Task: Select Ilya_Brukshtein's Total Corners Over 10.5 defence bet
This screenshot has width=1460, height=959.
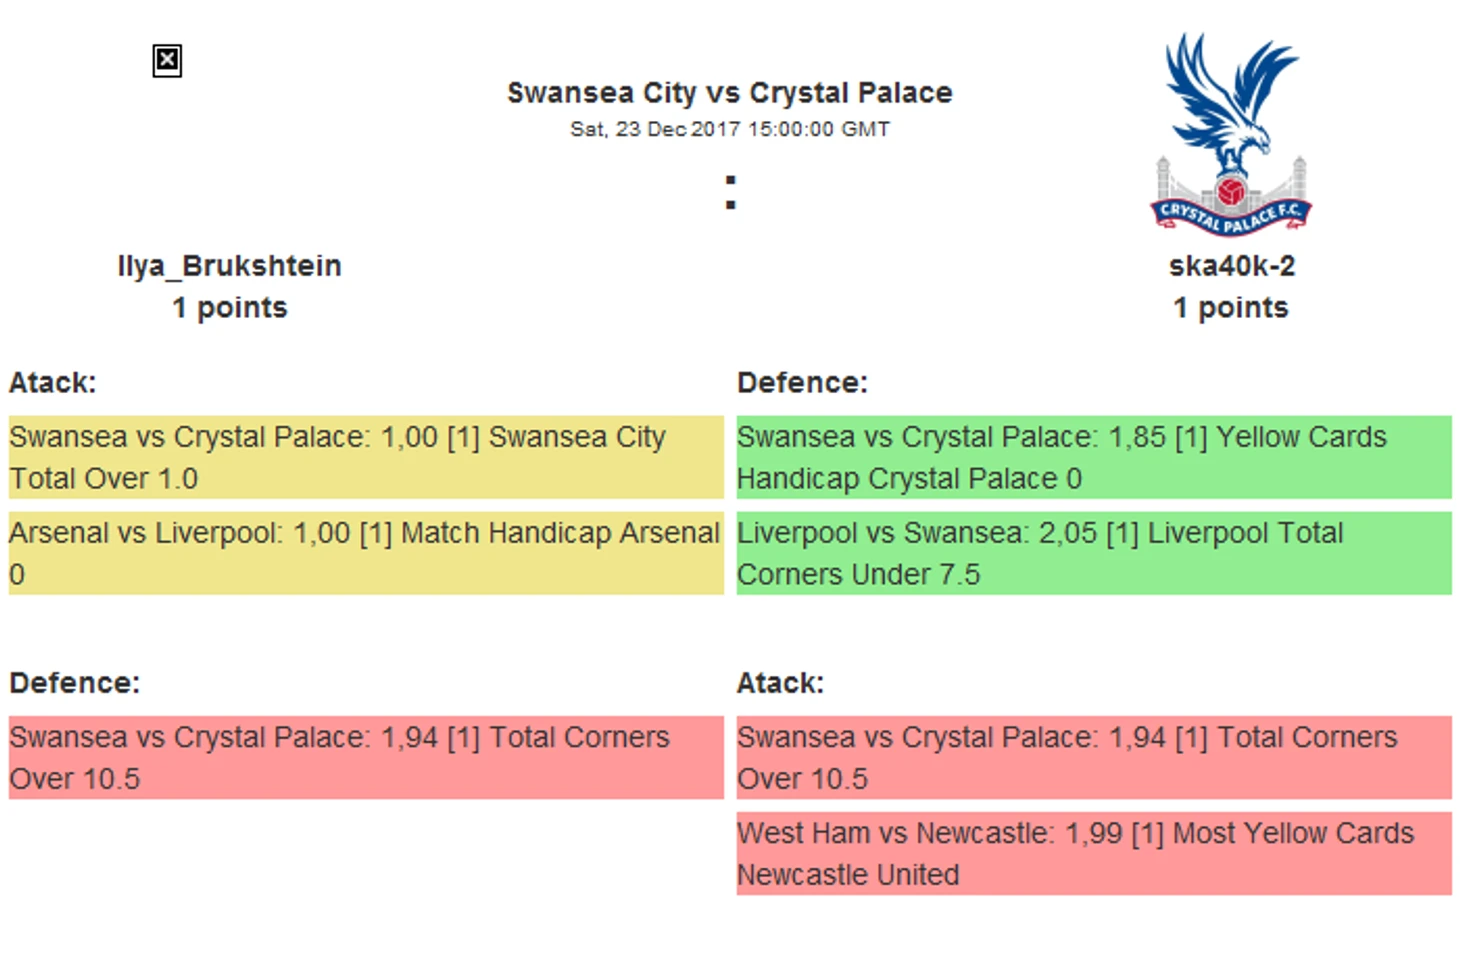Action: pos(366,757)
